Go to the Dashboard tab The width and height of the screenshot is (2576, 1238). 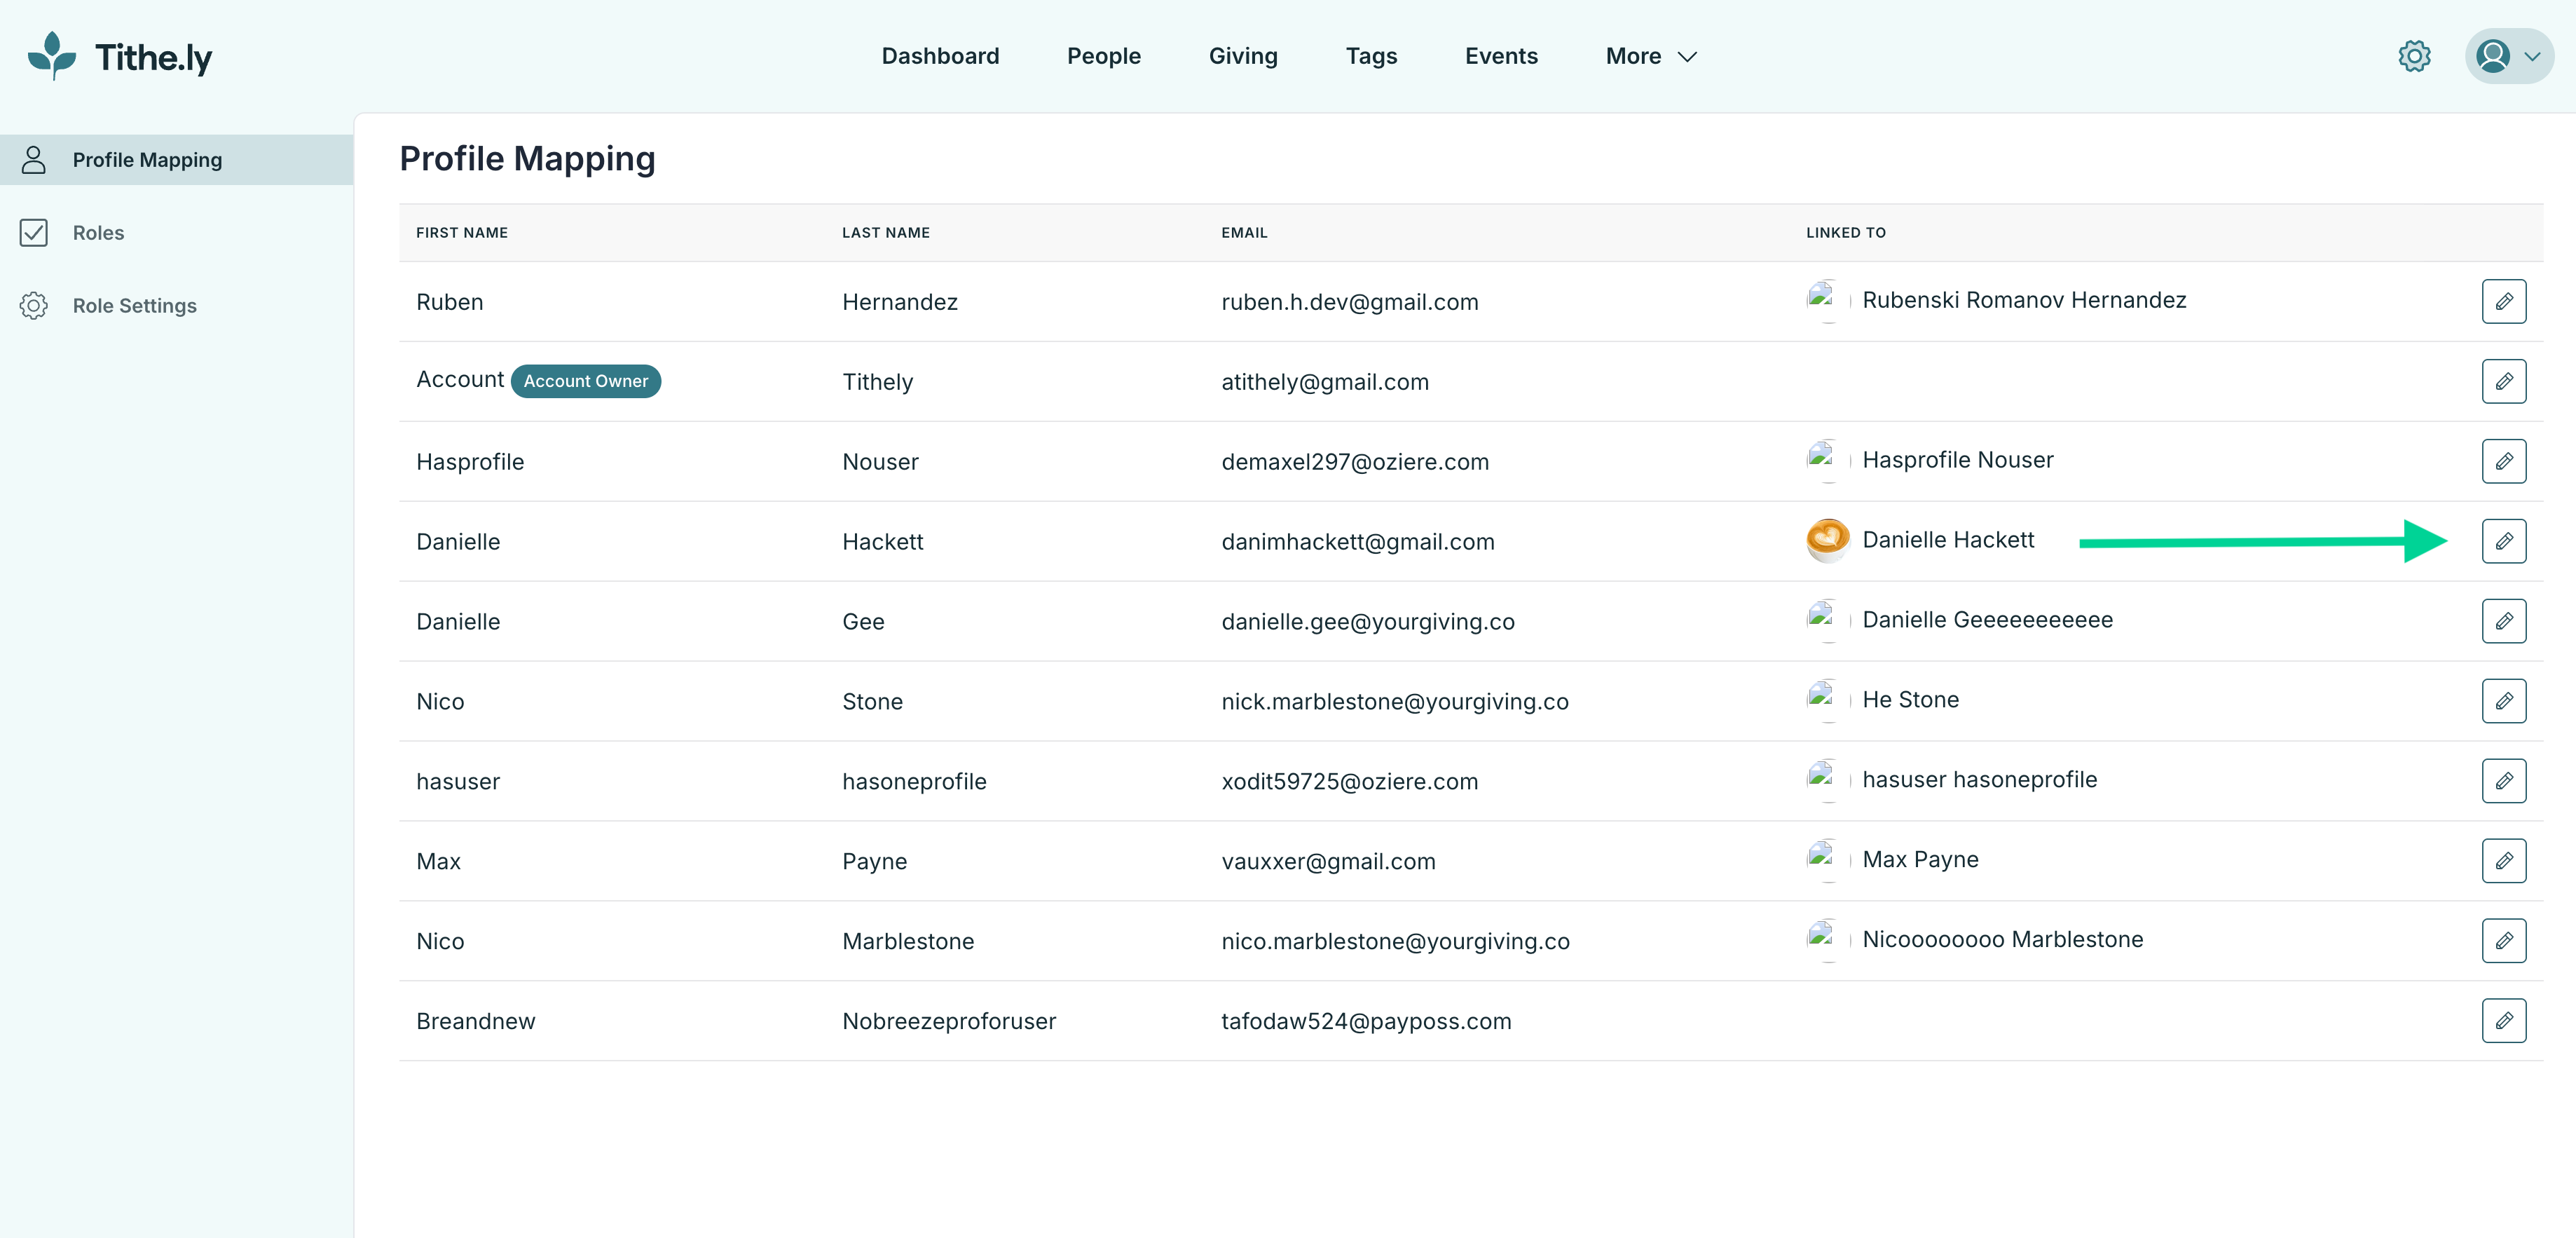[940, 56]
